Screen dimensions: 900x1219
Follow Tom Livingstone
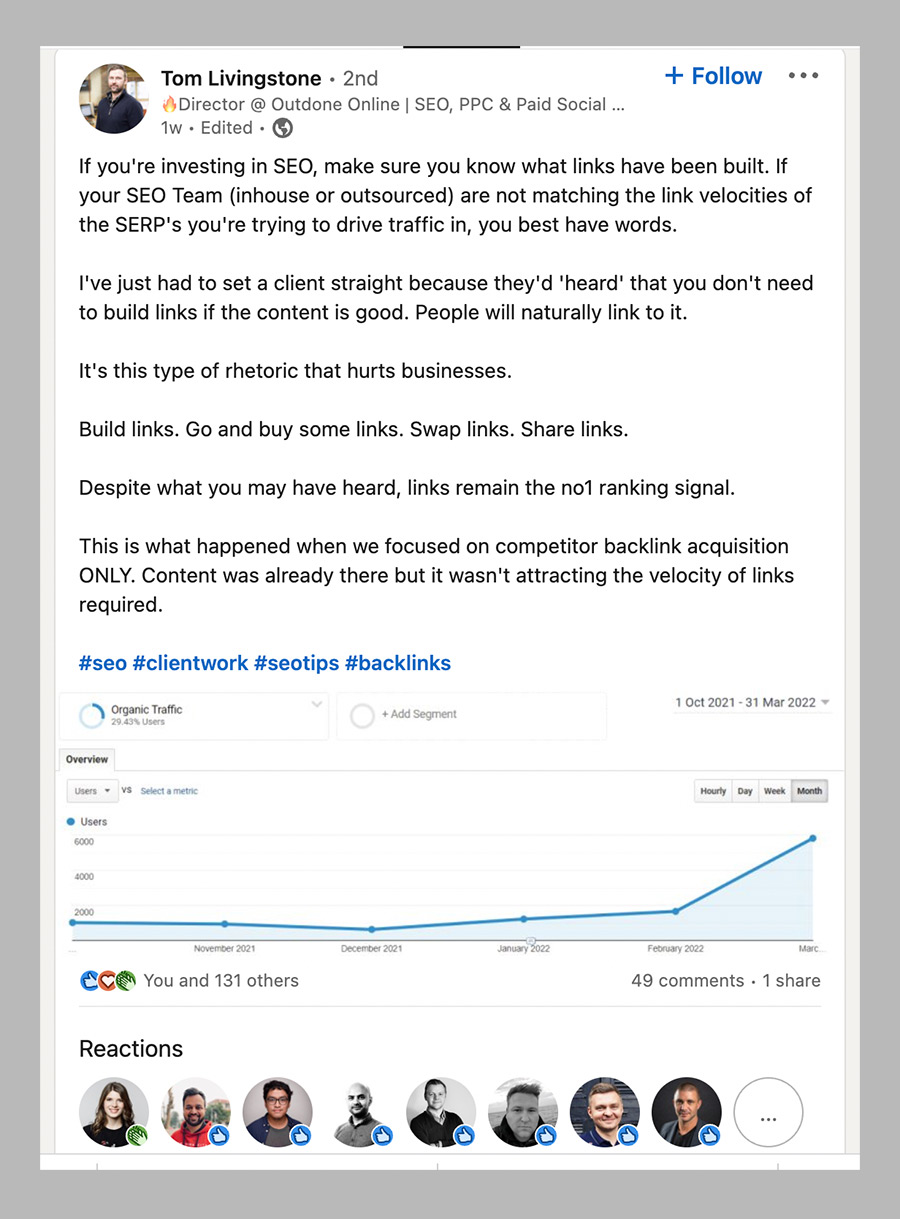coord(713,76)
